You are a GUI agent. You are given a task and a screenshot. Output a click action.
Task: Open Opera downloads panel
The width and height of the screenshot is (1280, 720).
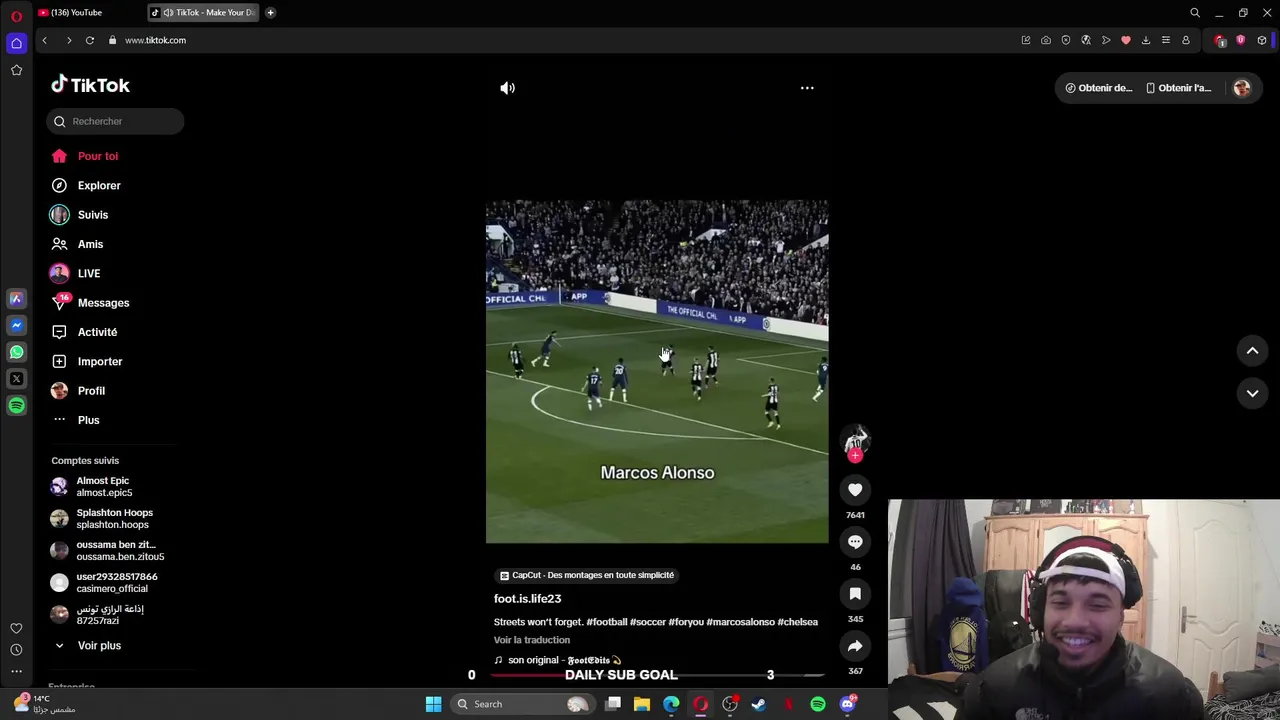click(x=1146, y=40)
